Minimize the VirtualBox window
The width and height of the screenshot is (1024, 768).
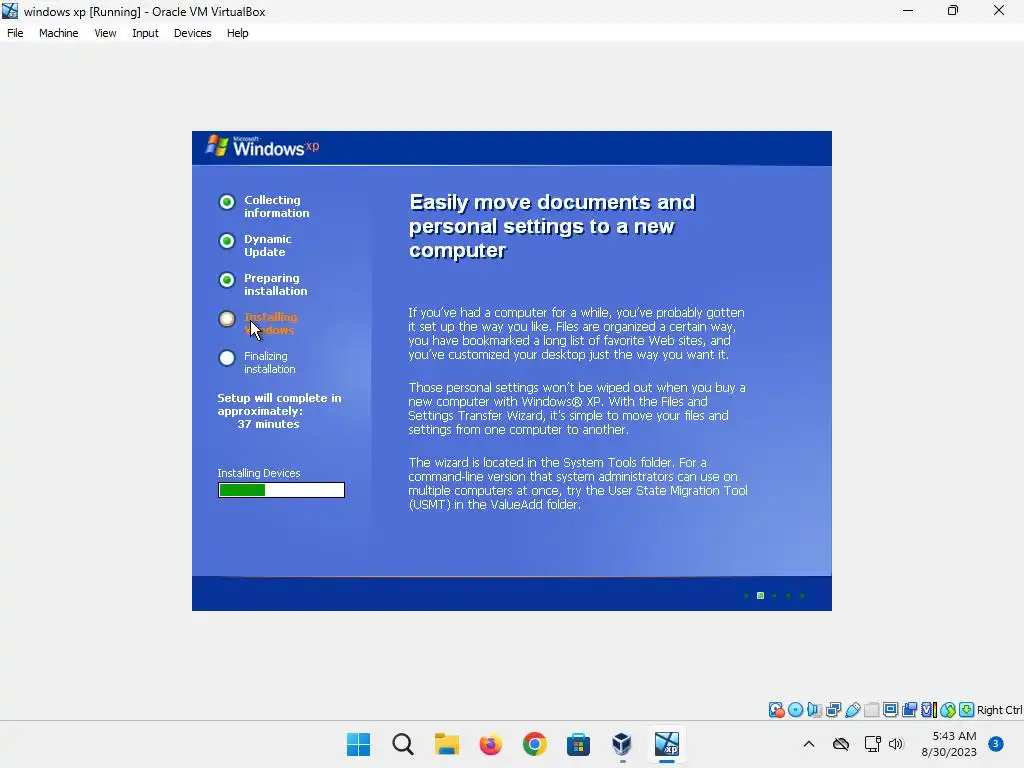(908, 11)
